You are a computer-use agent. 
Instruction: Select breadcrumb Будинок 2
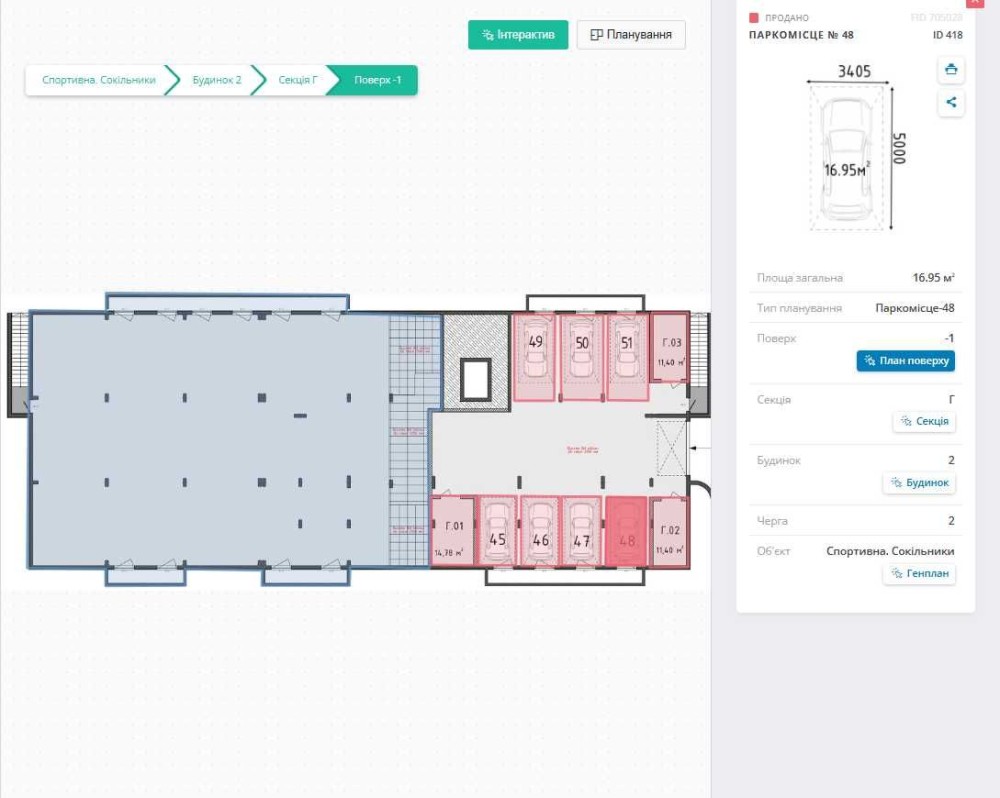click(217, 80)
